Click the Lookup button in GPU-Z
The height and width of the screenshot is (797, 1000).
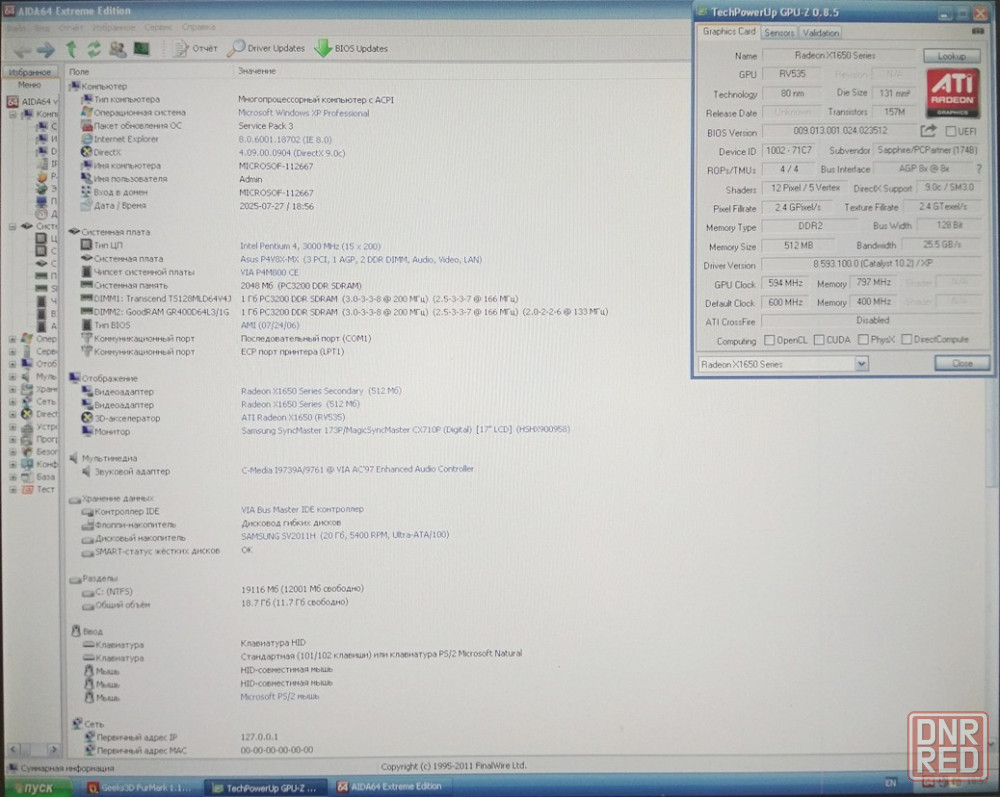[952, 56]
